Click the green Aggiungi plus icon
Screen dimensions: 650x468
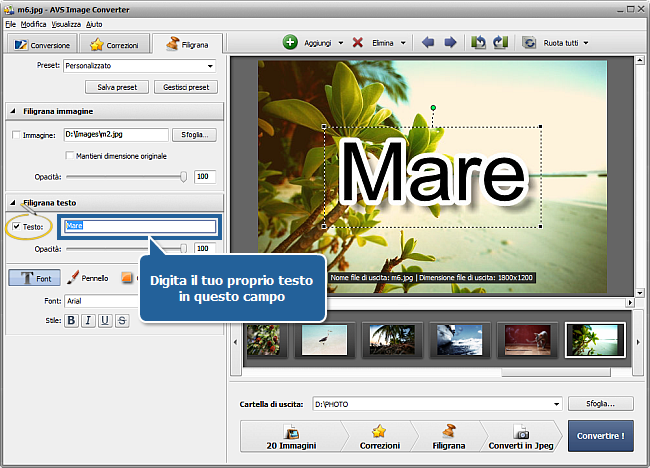click(x=290, y=43)
